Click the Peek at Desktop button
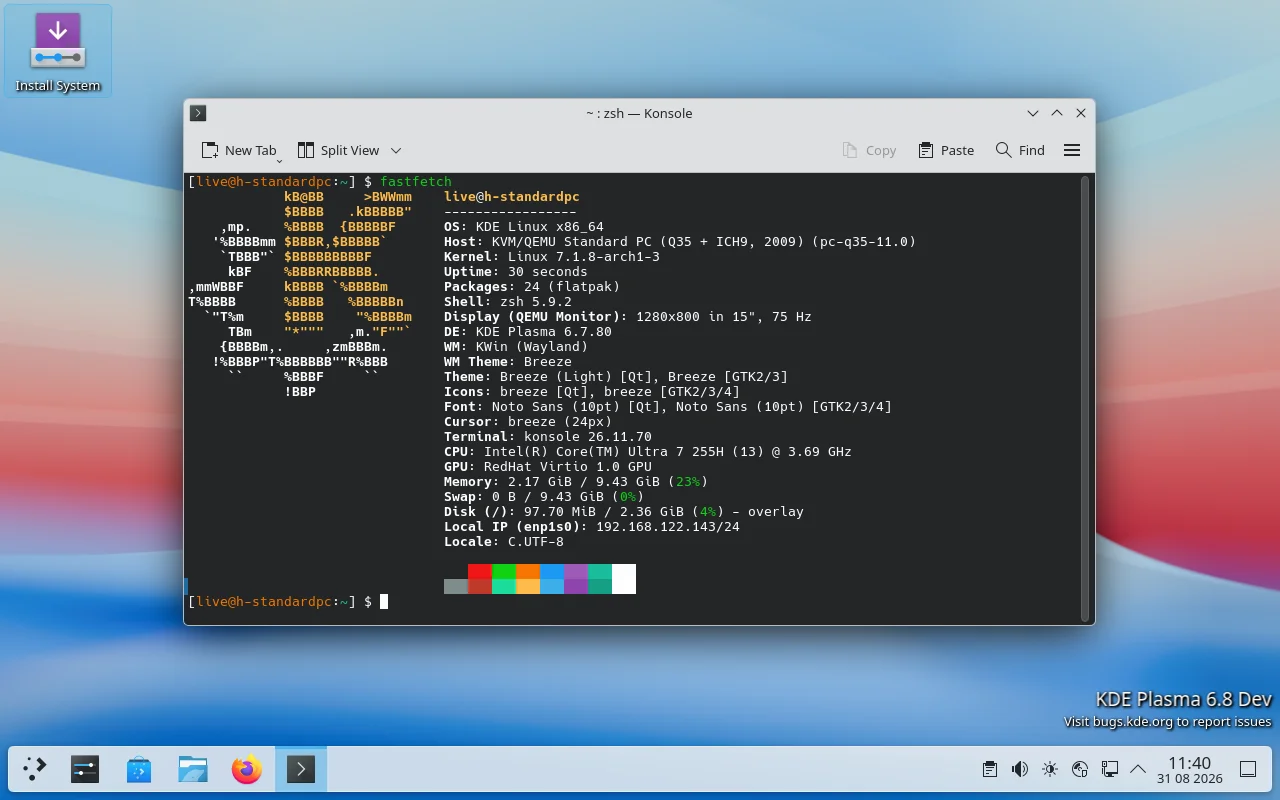1280x800 pixels. point(1248,769)
